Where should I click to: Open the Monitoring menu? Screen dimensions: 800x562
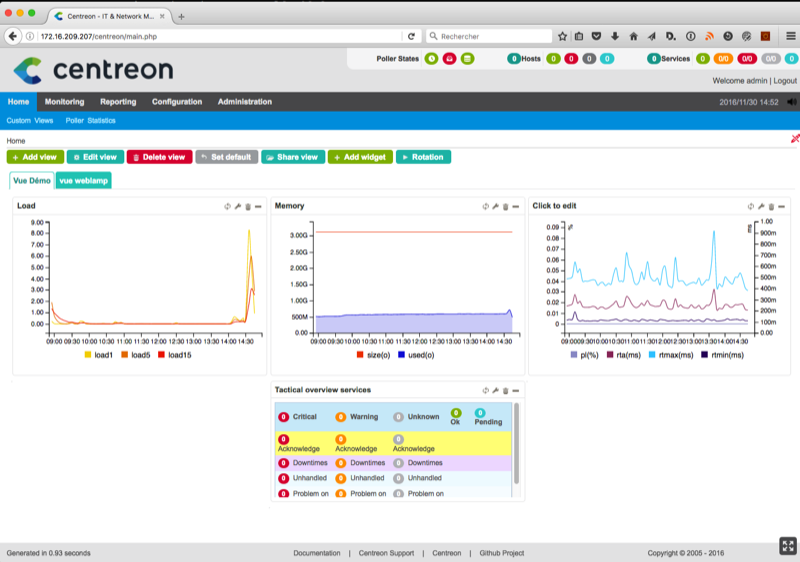(x=64, y=102)
